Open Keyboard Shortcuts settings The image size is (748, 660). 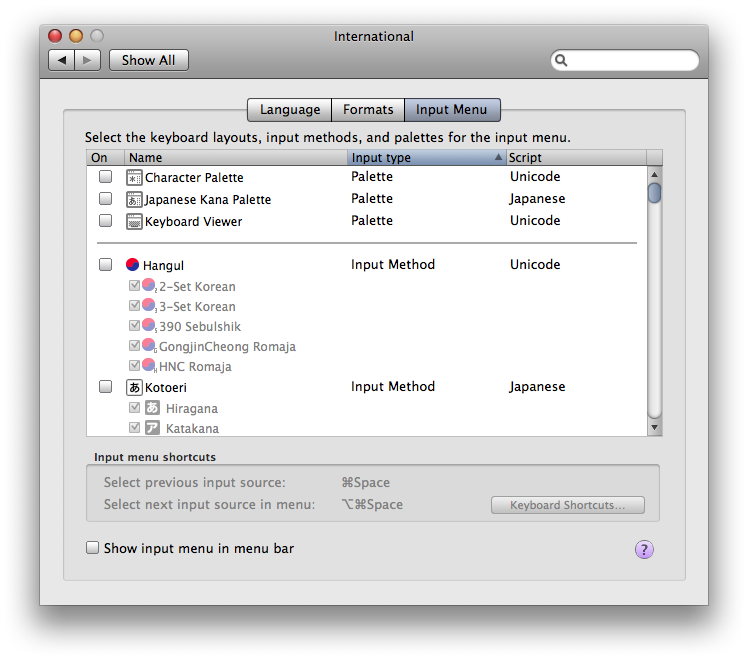click(x=568, y=505)
